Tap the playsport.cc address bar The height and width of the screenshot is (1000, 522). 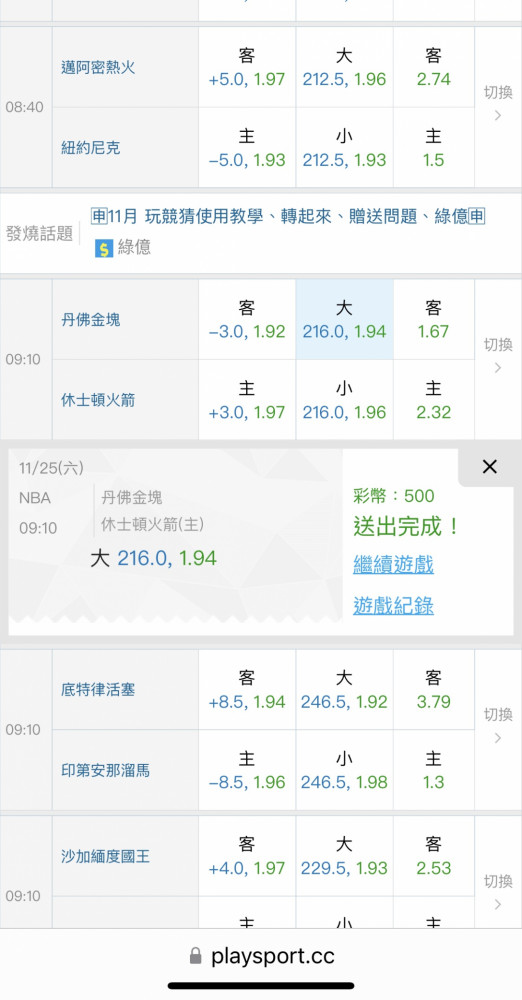pos(261,956)
